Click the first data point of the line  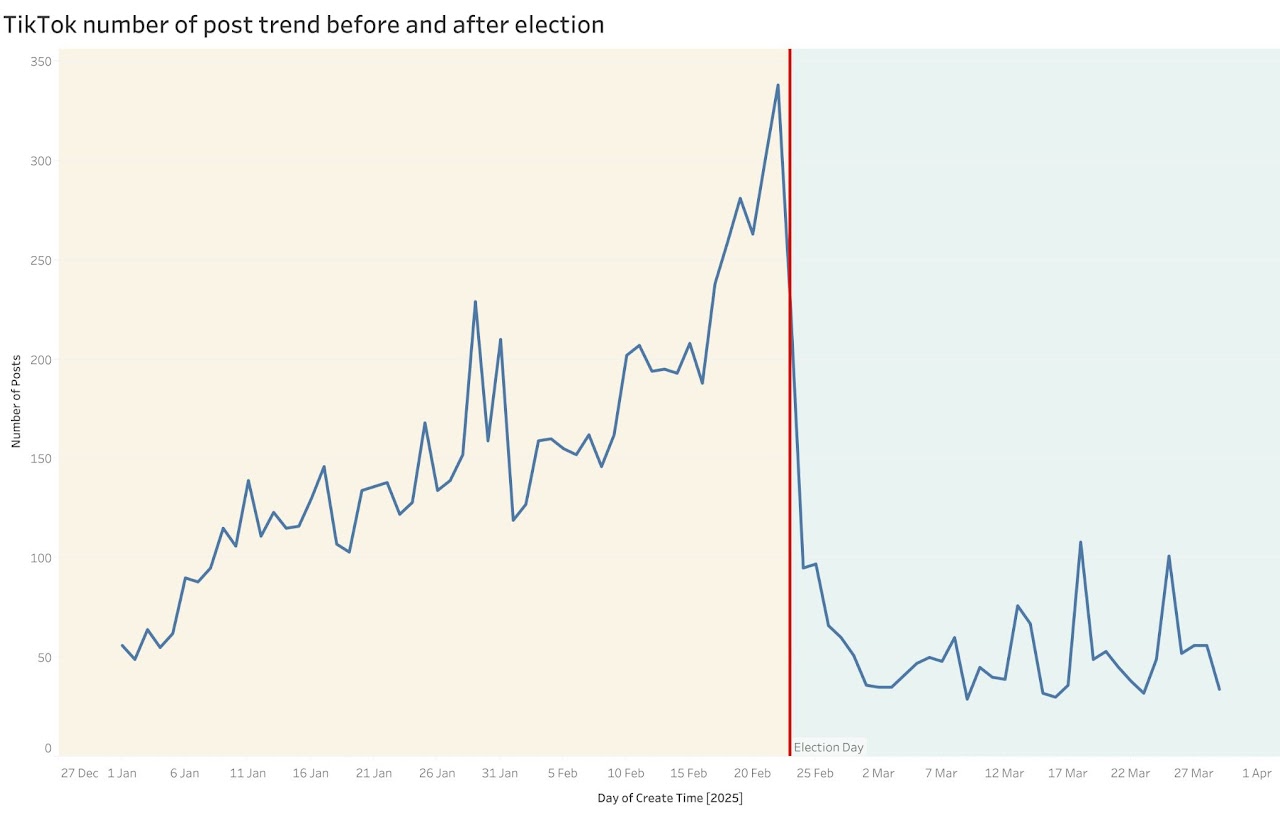coord(122,645)
